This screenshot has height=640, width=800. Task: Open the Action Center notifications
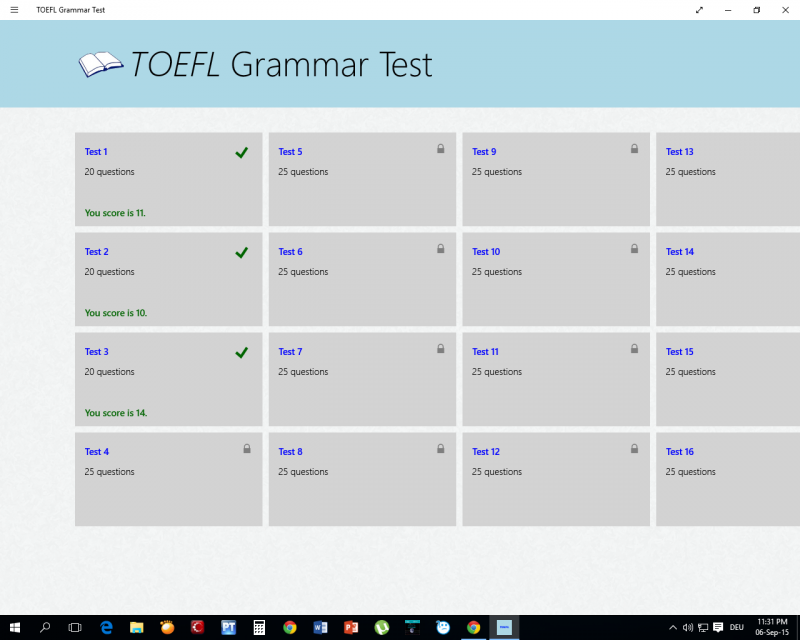click(718, 627)
